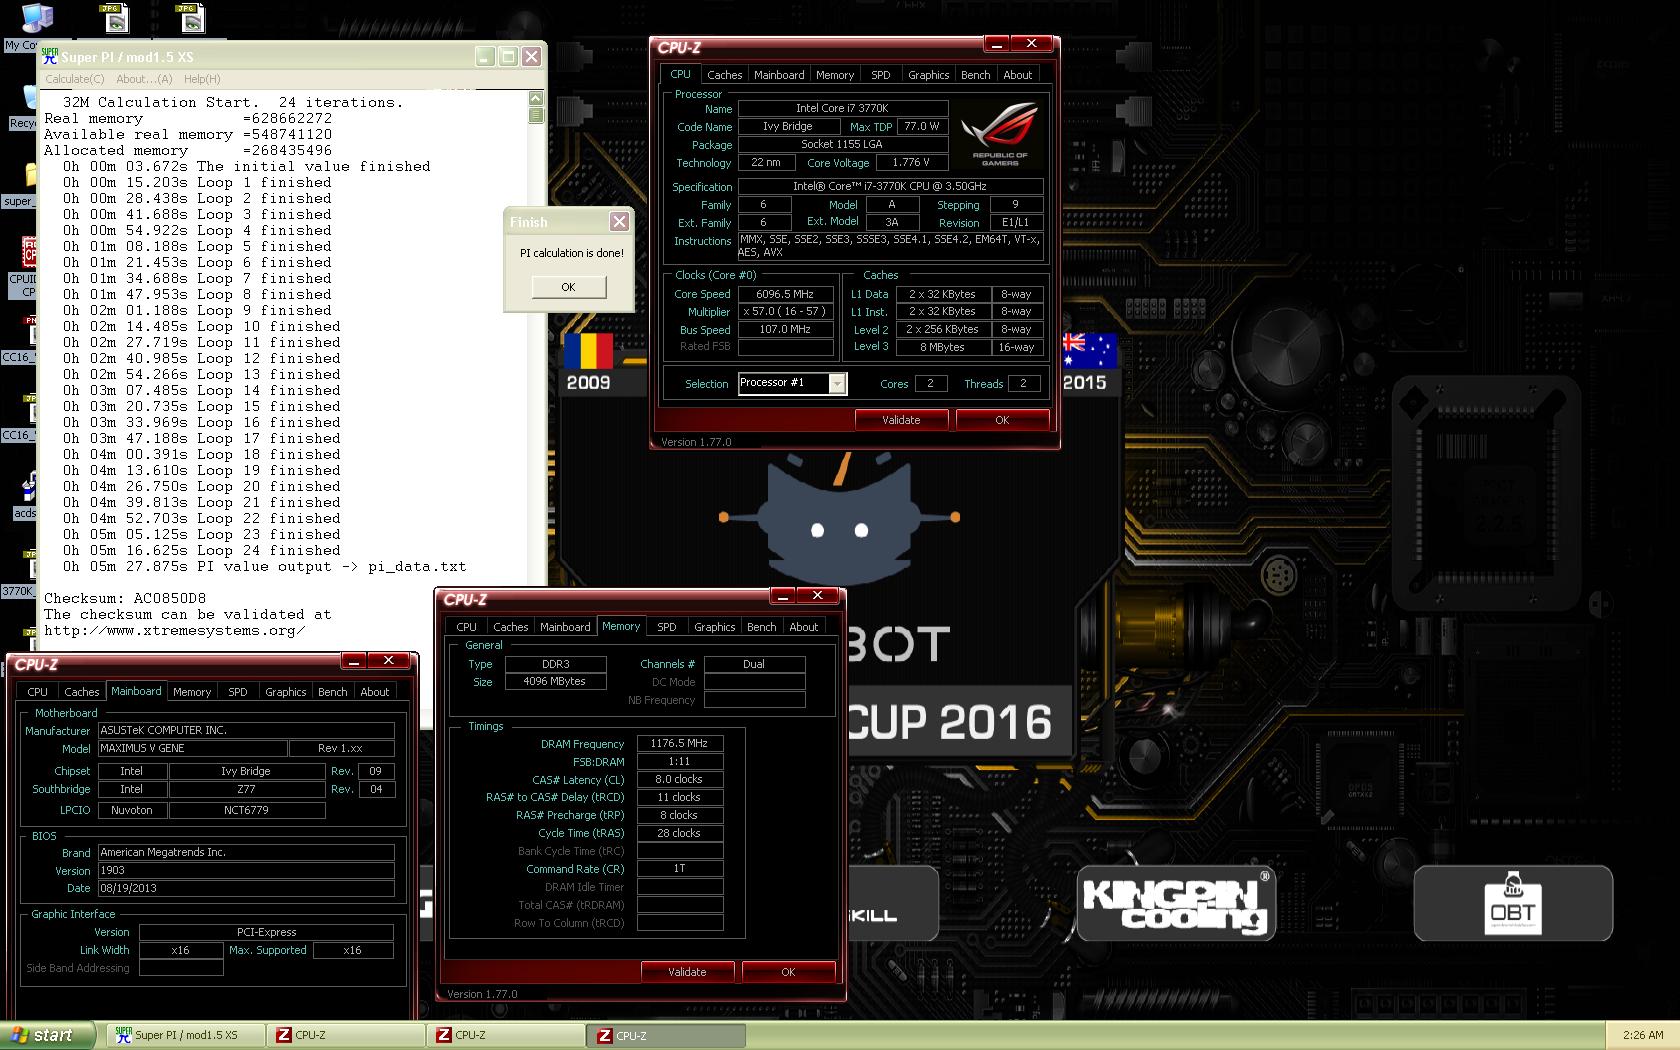Close the Finish dialog with its X
Image resolution: width=1680 pixels, height=1050 pixels.
tap(619, 222)
